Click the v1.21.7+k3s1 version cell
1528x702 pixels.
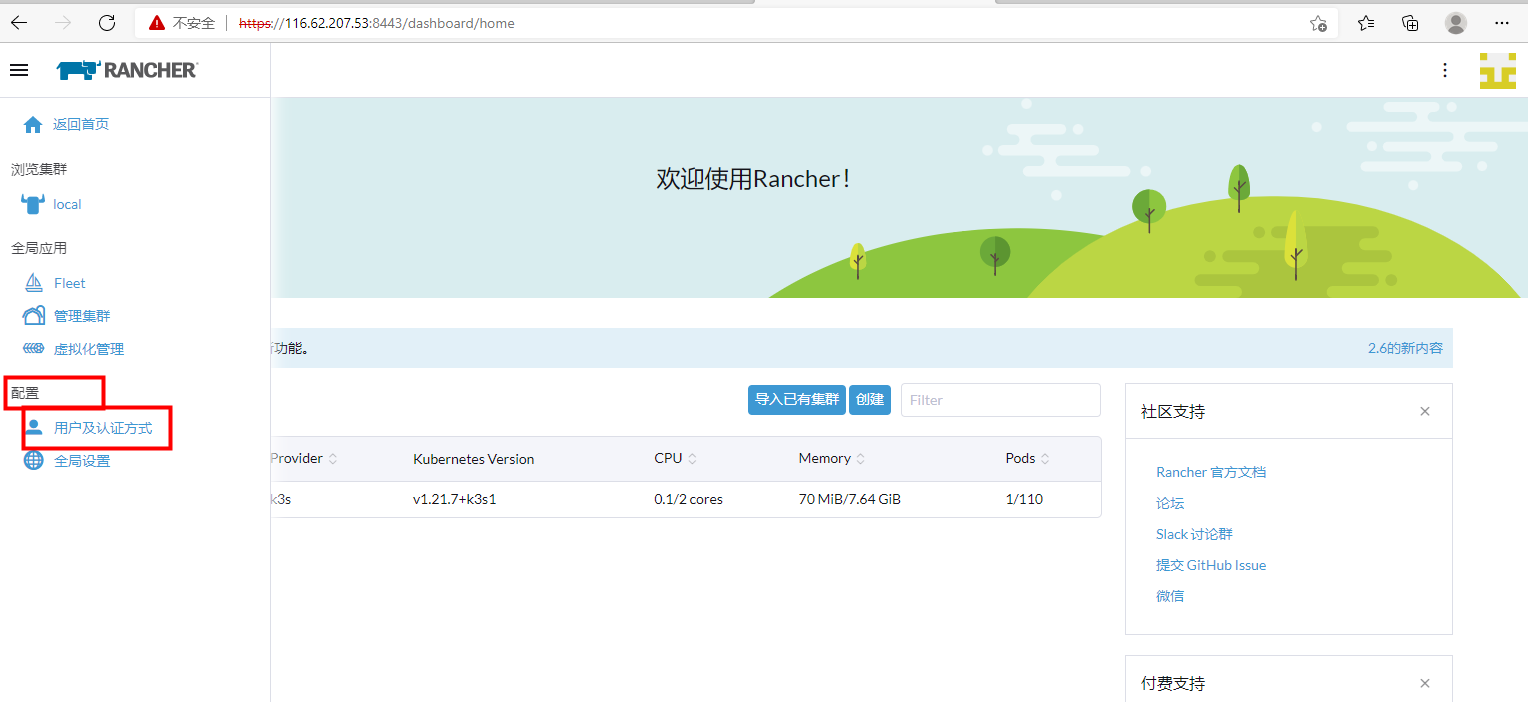455,499
